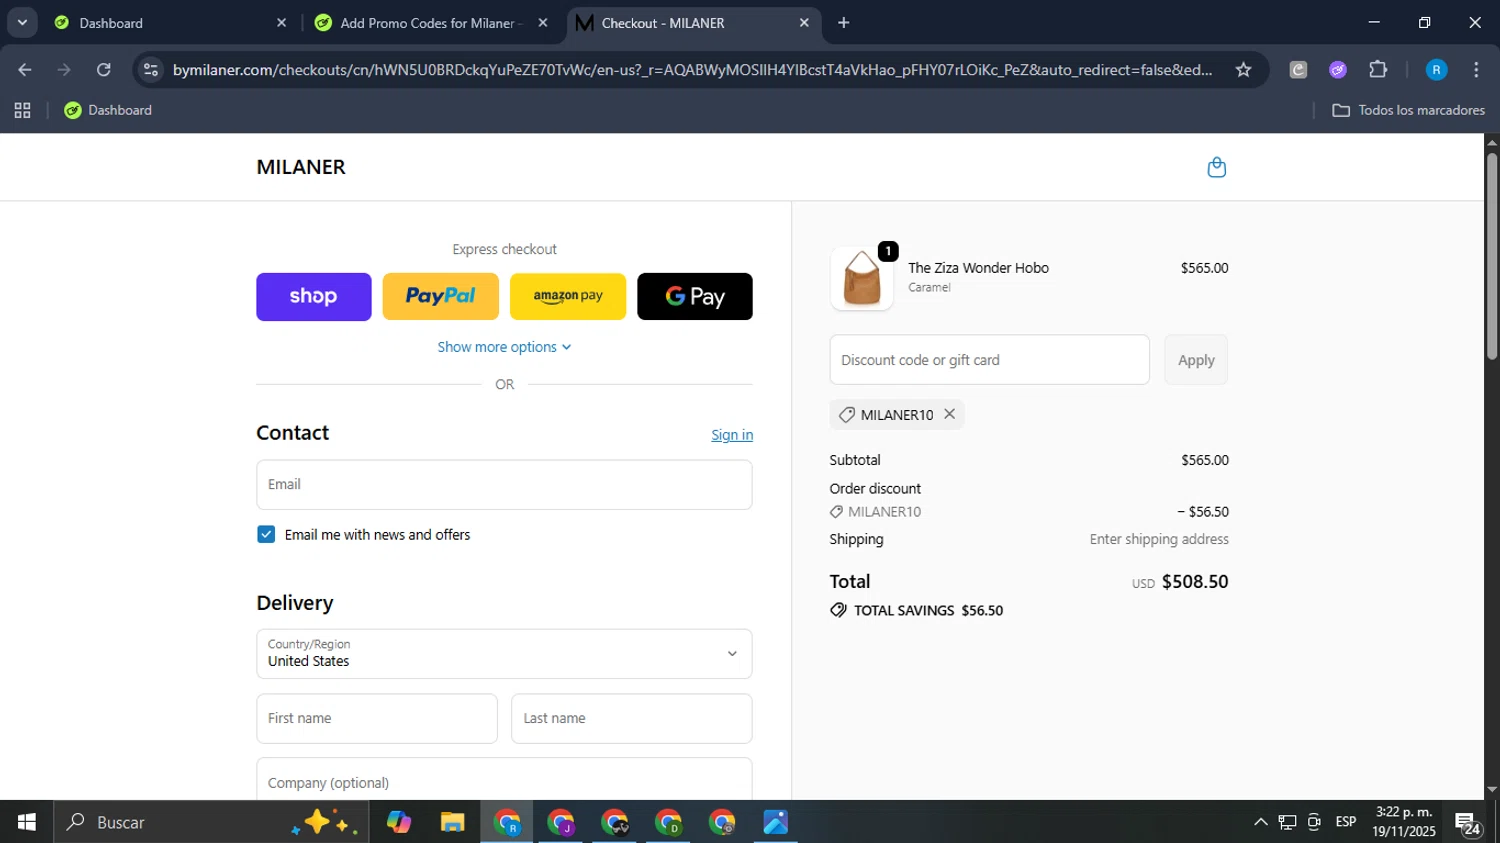Focus the Last name field

point(632,718)
